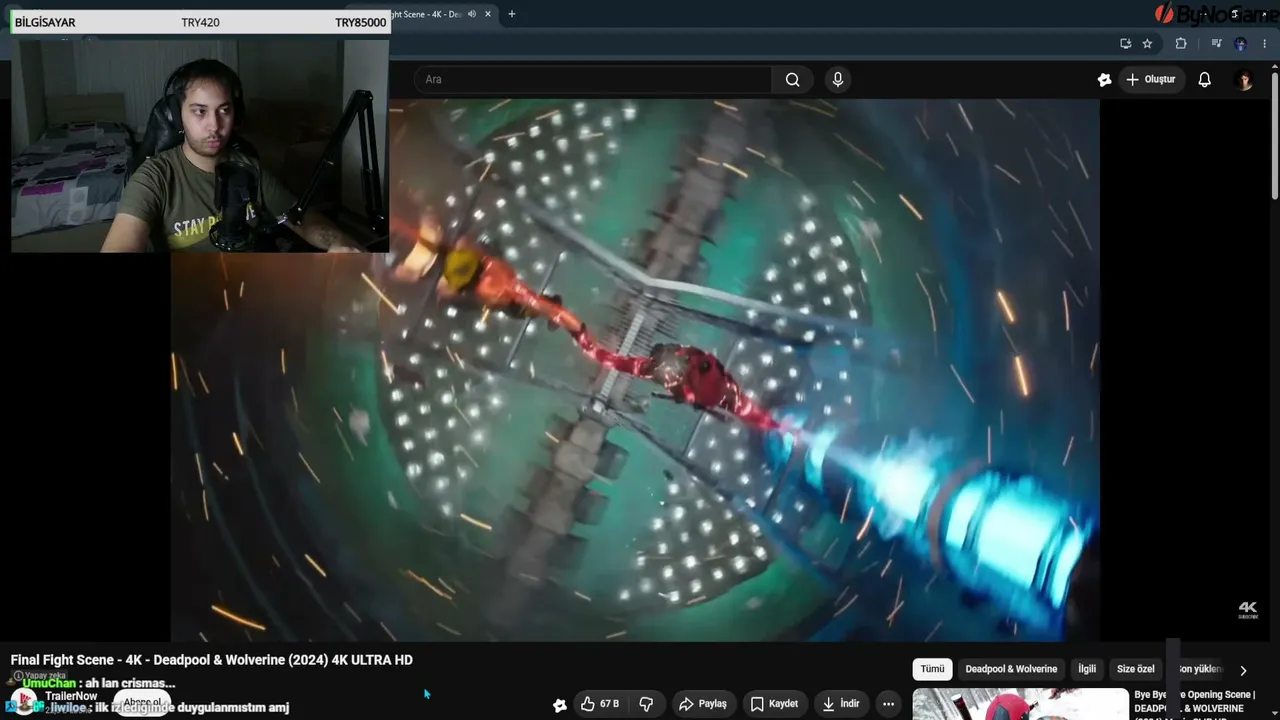Open more actions (three dots) under video
Viewport: 1280px width, 720px height.
(888, 704)
